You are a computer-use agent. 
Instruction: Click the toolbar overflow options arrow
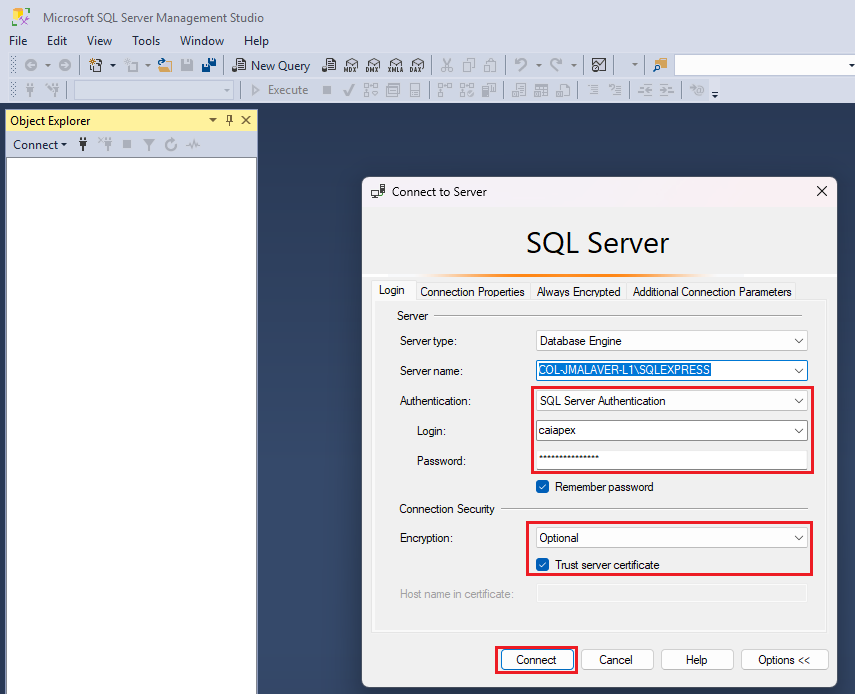coord(715,94)
